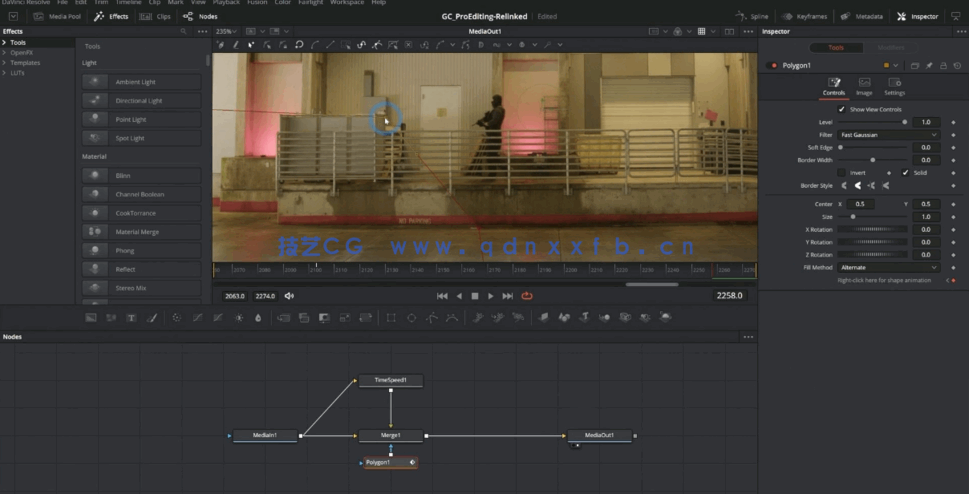Add a Rectangle mask tool

click(391, 317)
